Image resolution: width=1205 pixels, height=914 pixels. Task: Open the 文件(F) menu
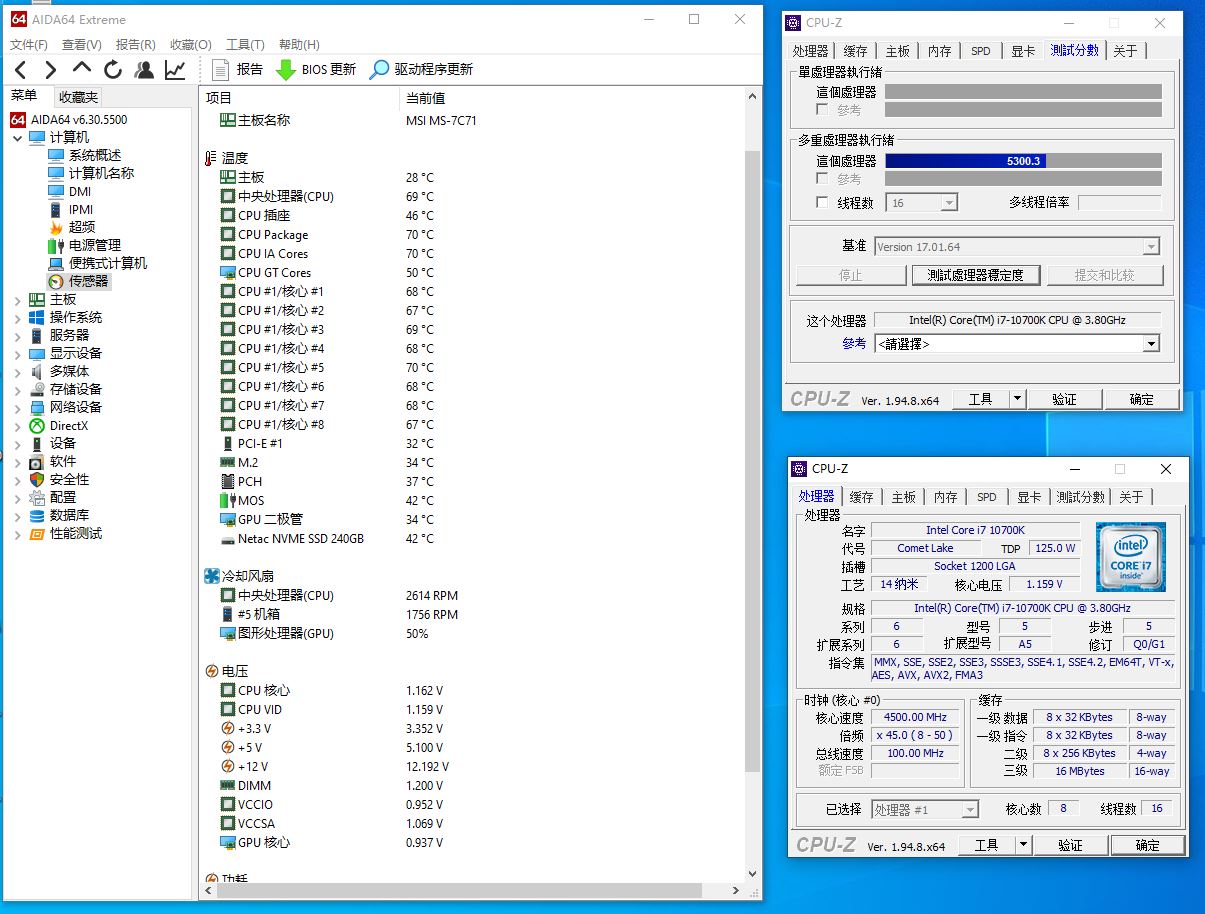[29, 44]
